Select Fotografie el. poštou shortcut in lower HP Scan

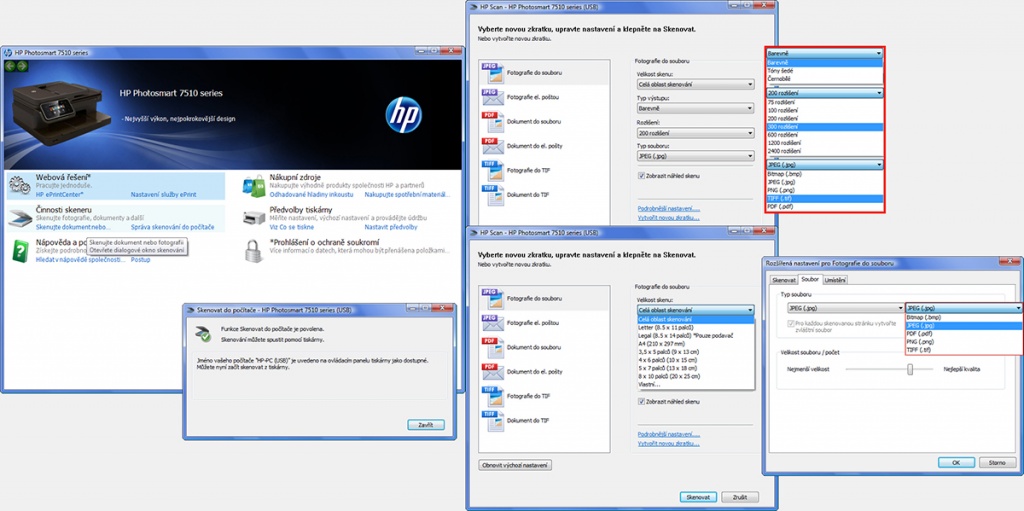543,323
